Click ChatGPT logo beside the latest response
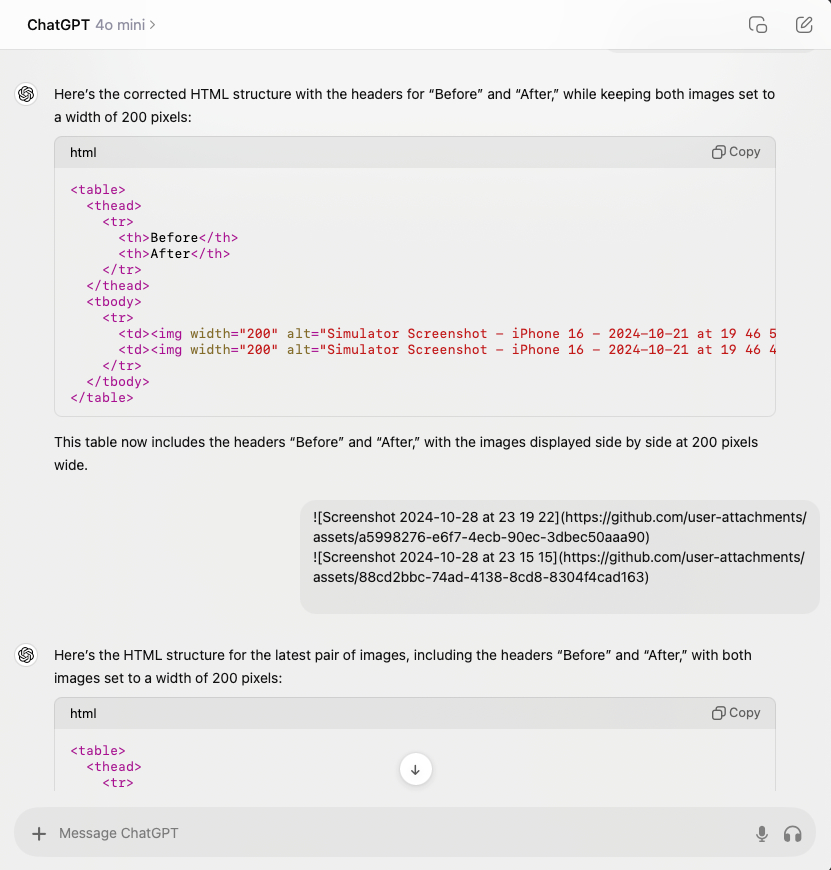Image resolution: width=831 pixels, height=870 pixels. (26, 655)
